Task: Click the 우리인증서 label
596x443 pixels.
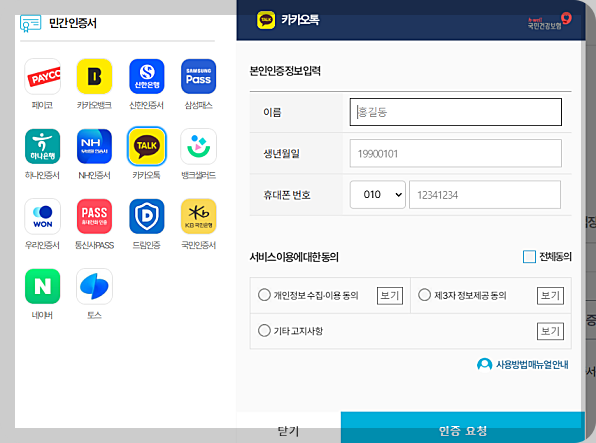Action: click(x=43, y=245)
